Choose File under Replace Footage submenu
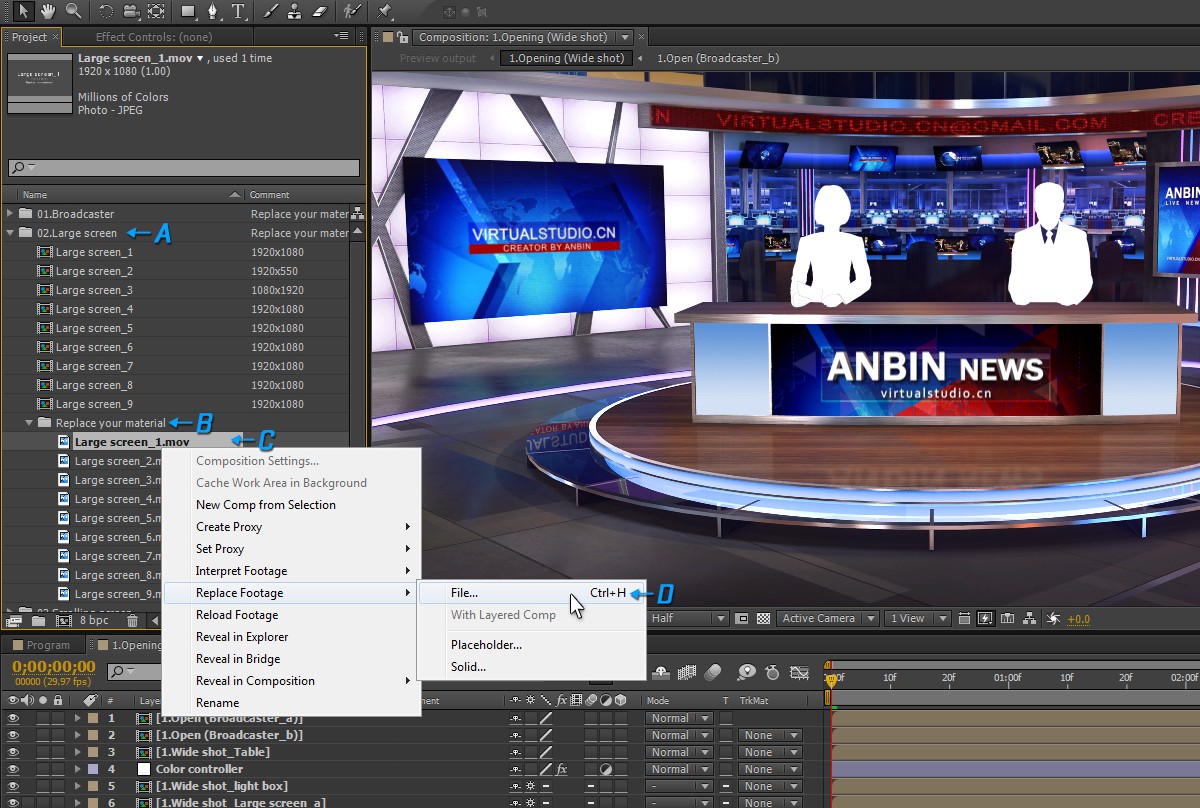Image resolution: width=1200 pixels, height=808 pixels. [x=463, y=592]
